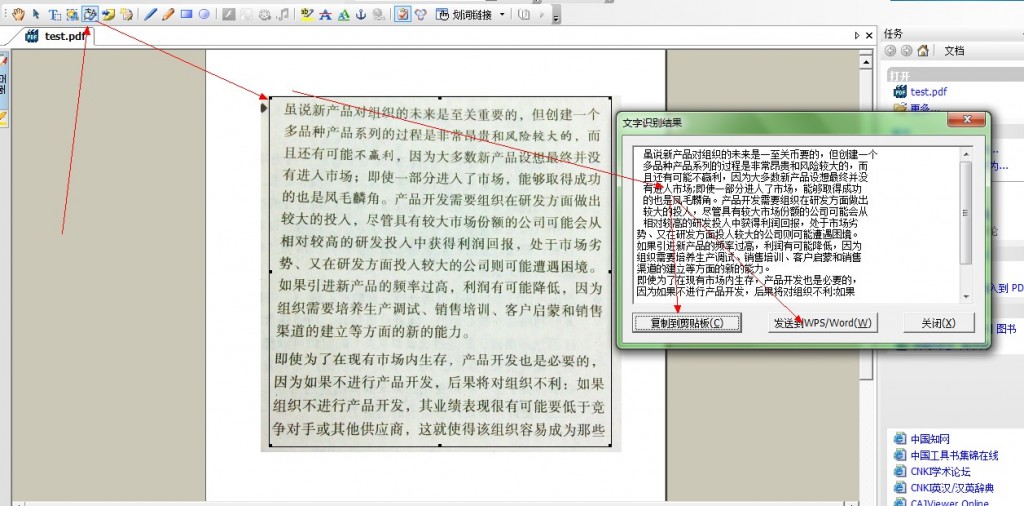Open the CNKI英汉/汉英辞典 link
This screenshot has width=1024, height=506.
[x=952, y=488]
